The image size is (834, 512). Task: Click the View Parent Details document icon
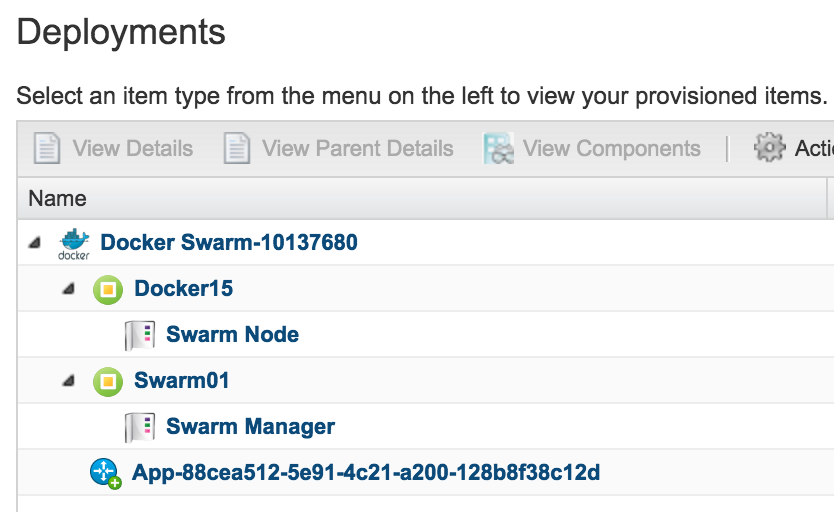tap(236, 149)
